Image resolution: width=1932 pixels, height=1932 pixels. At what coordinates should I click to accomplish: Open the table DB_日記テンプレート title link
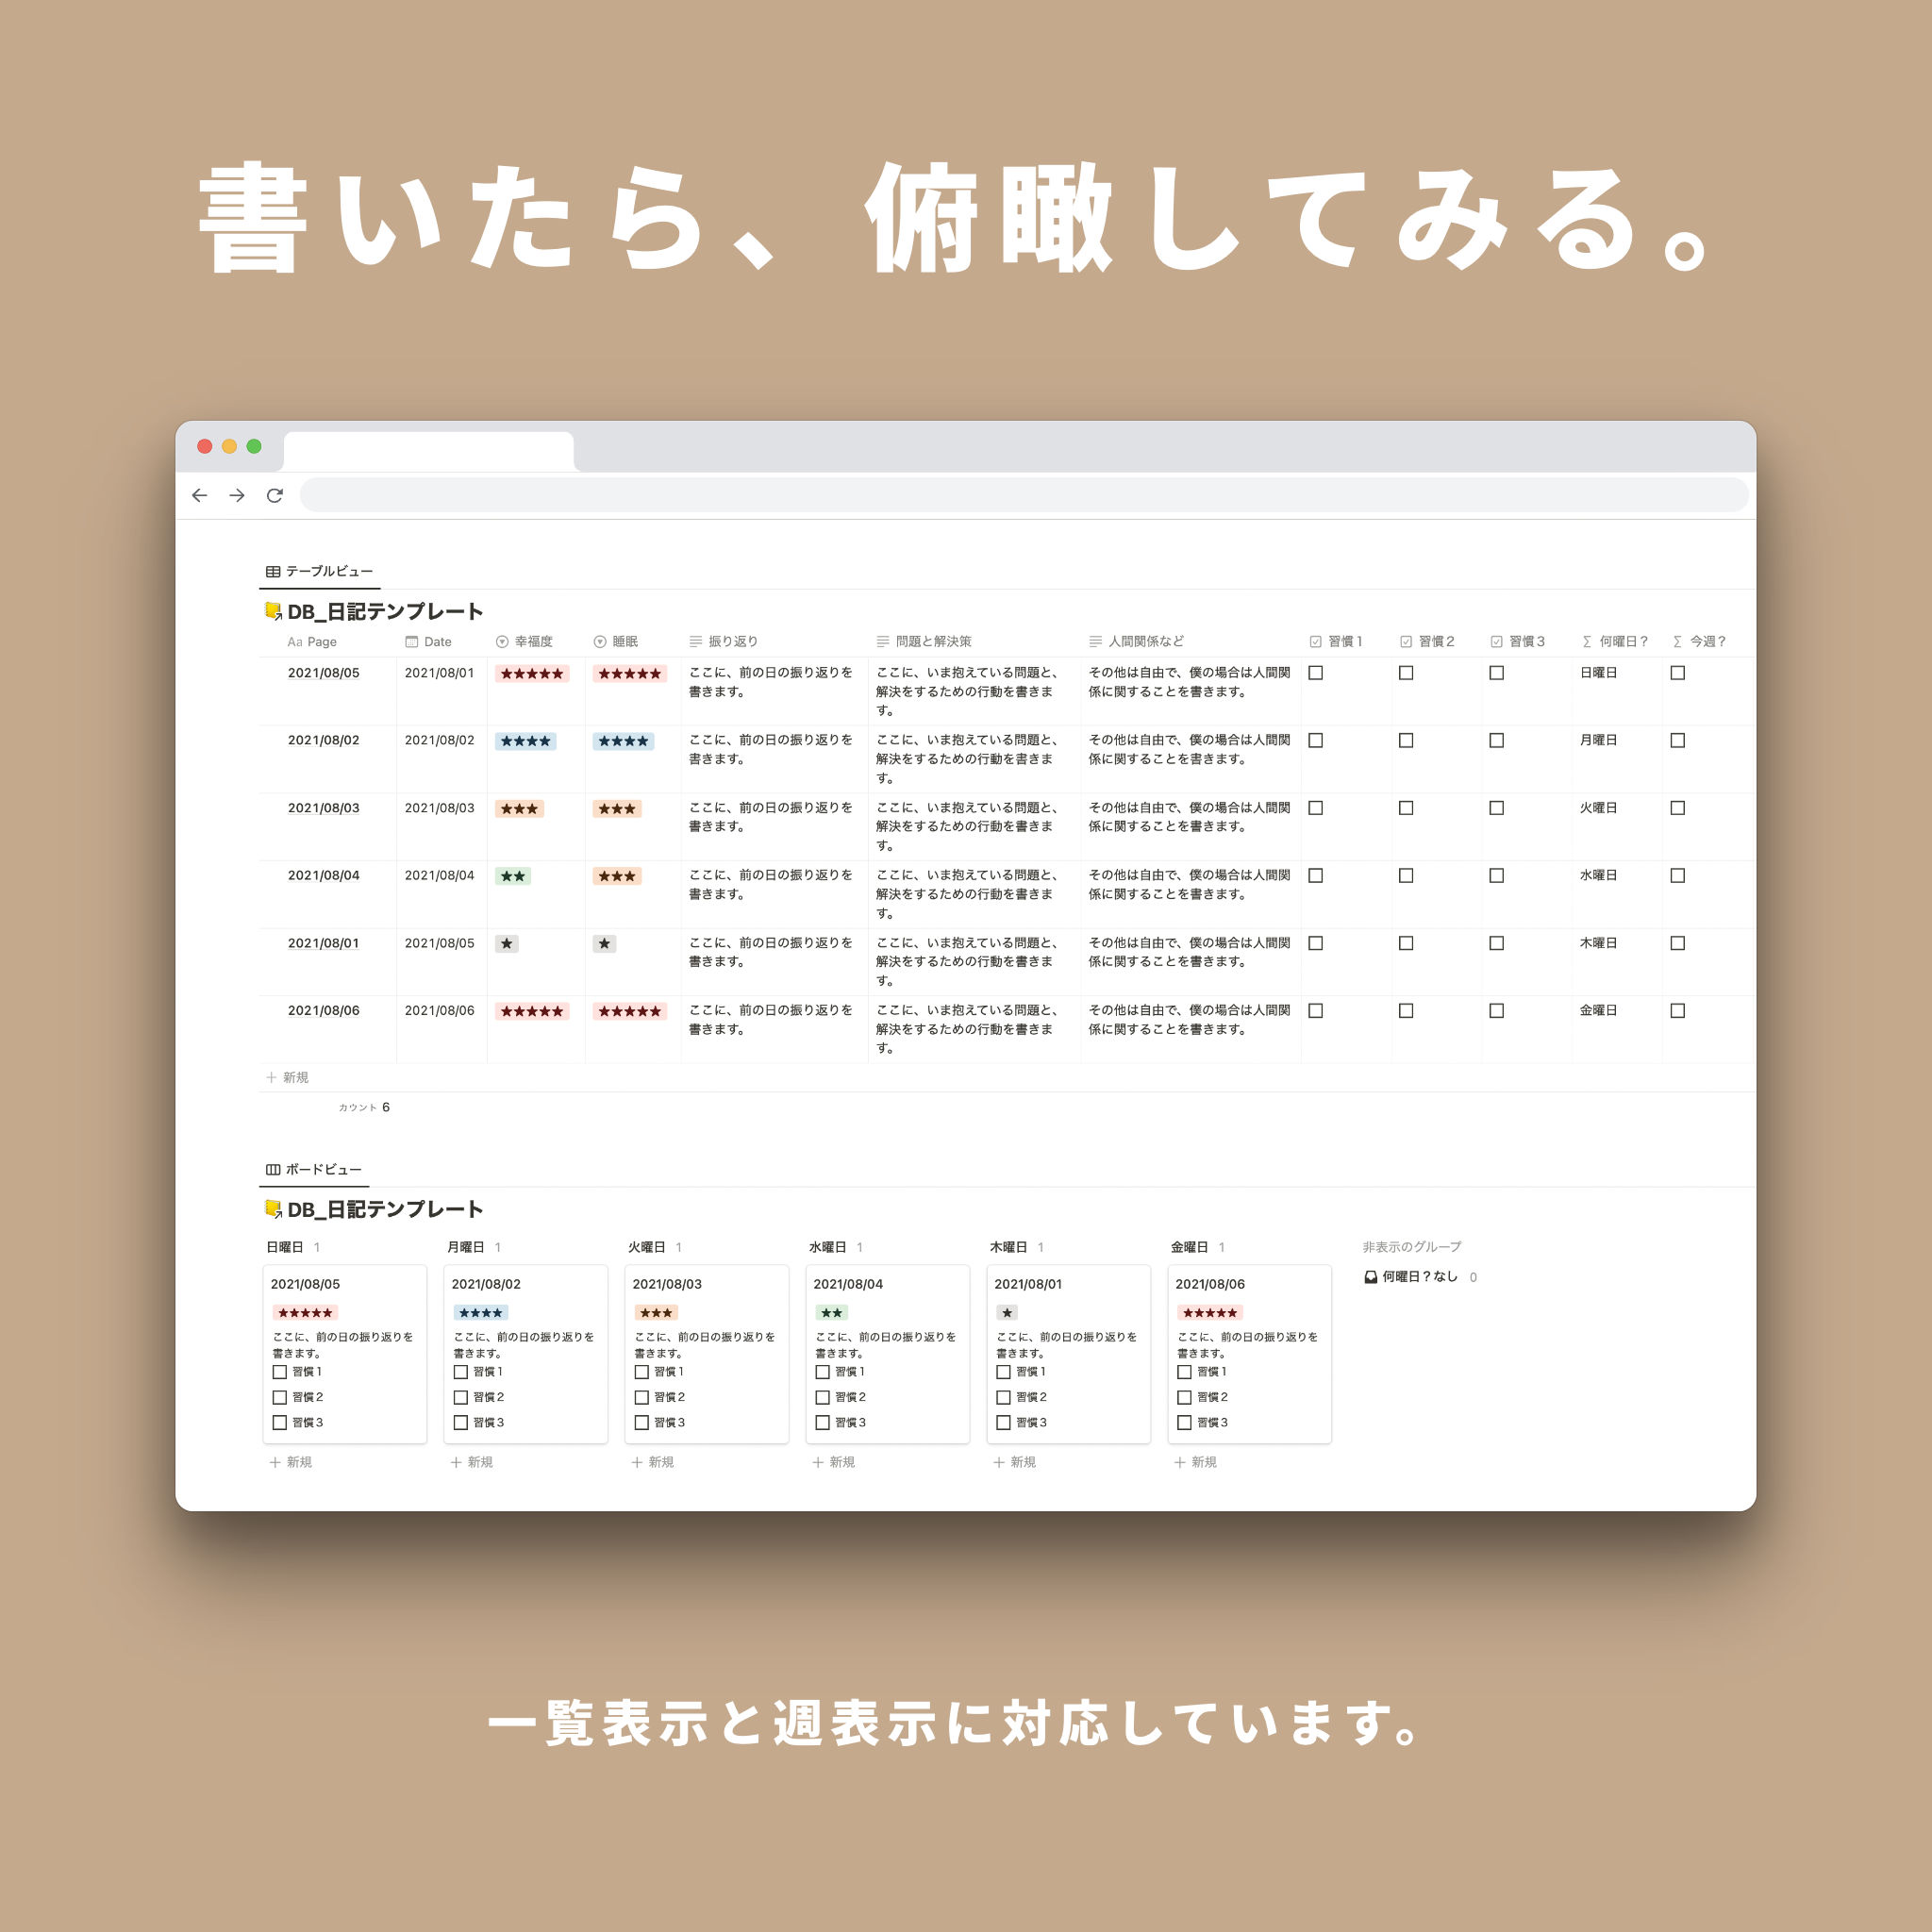(385, 611)
